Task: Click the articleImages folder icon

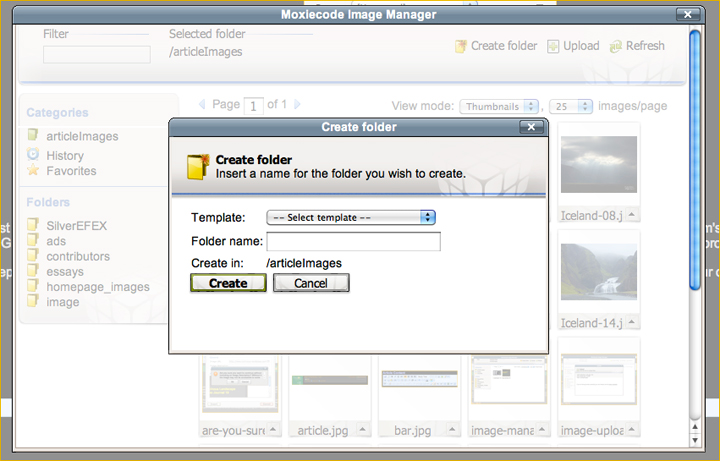Action: (x=33, y=135)
